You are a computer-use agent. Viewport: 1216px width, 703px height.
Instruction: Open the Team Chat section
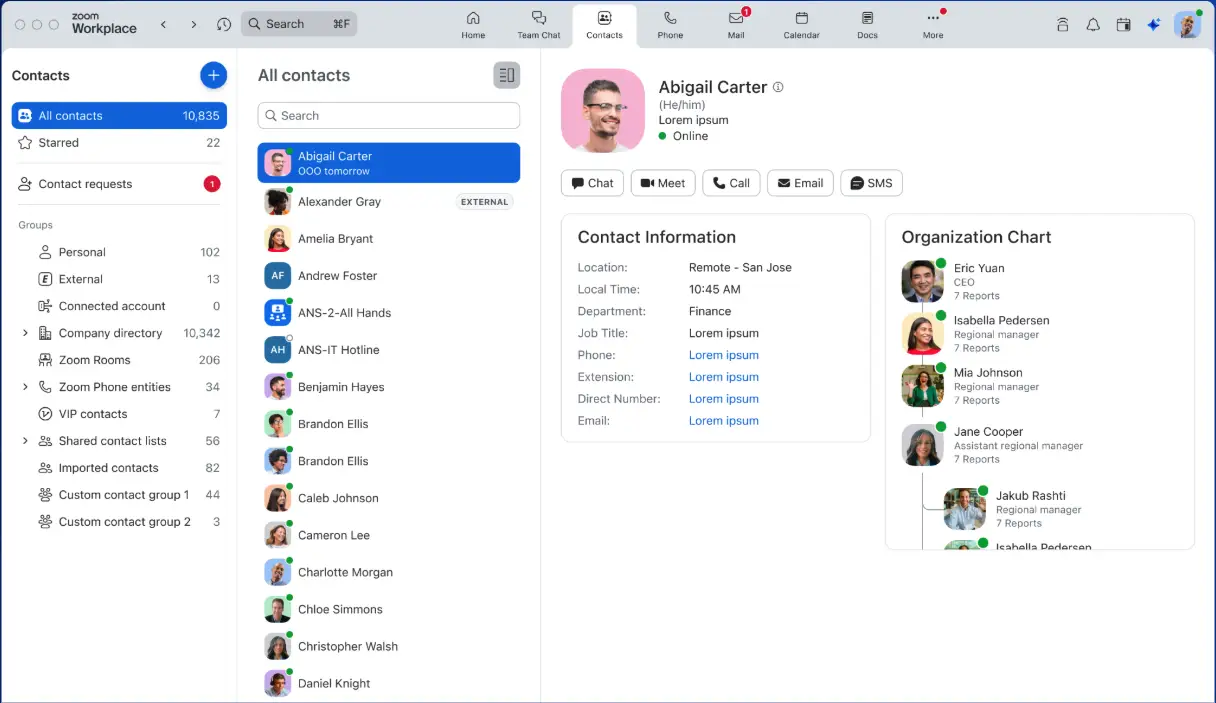pos(539,25)
